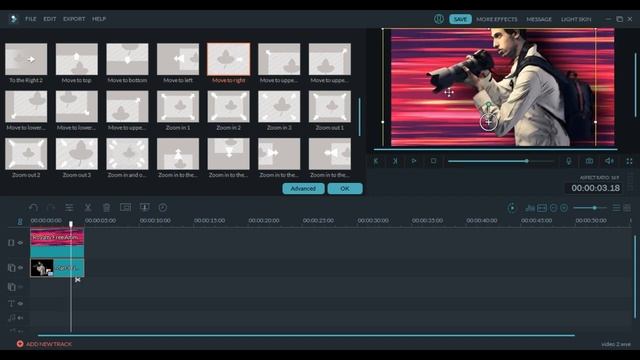The height and width of the screenshot is (360, 640).
Task: Click ADD NEW TRACK label
Action: (x=49, y=344)
